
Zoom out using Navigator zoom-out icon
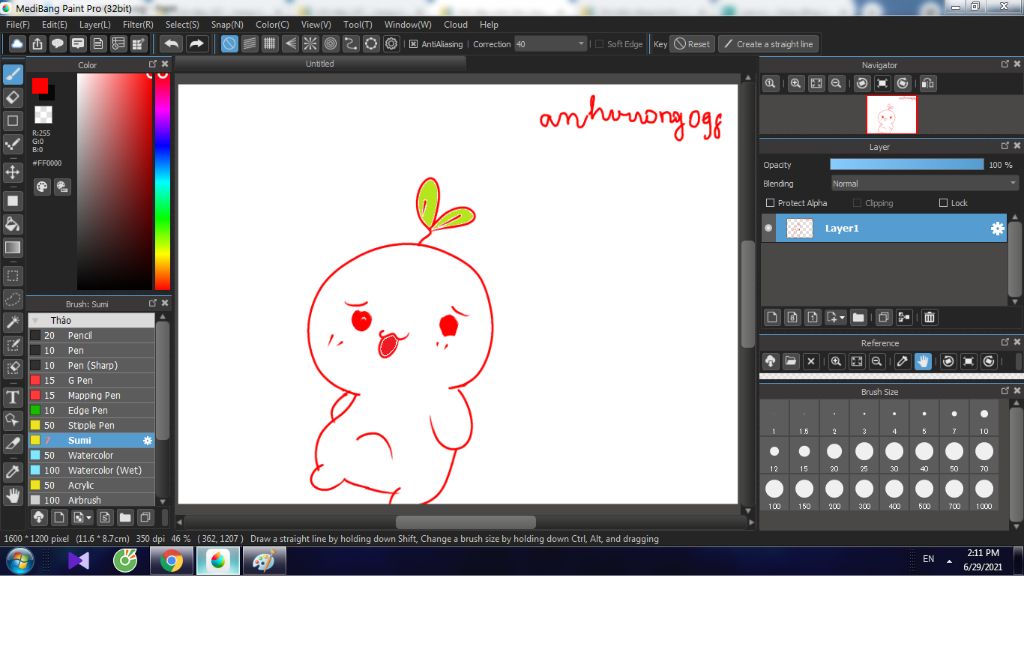(836, 83)
